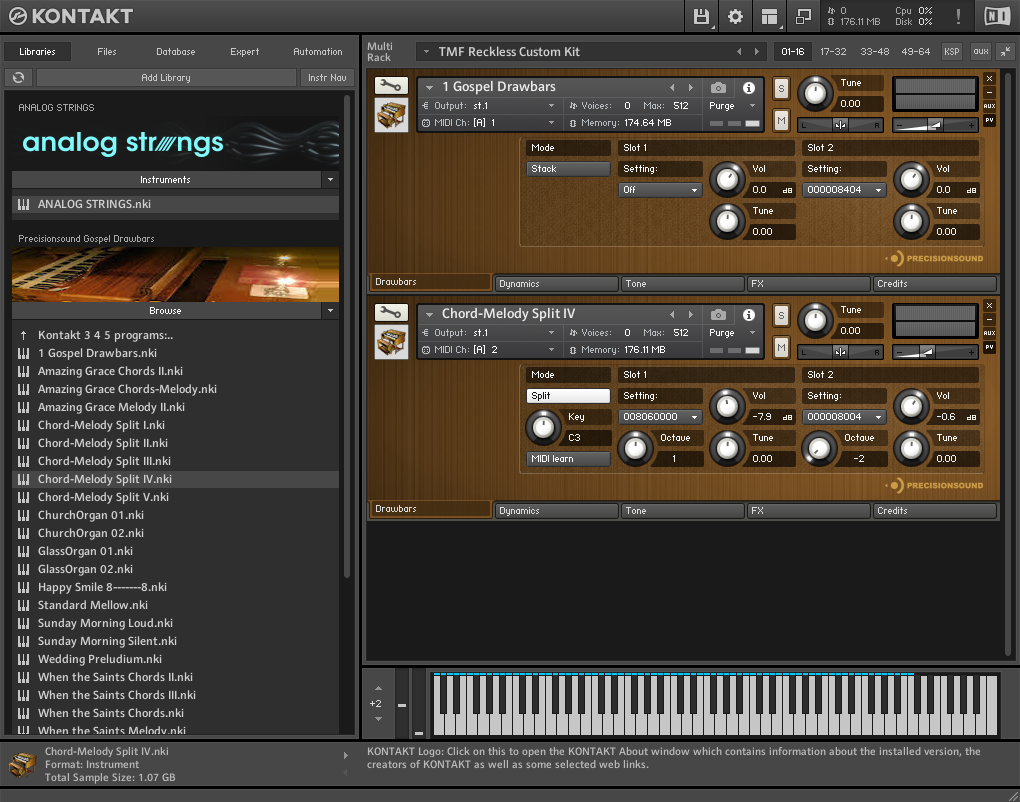This screenshot has width=1020, height=802.
Task: Open multi name menu for TMF Reckless Custom Kit
Action: (x=427, y=51)
